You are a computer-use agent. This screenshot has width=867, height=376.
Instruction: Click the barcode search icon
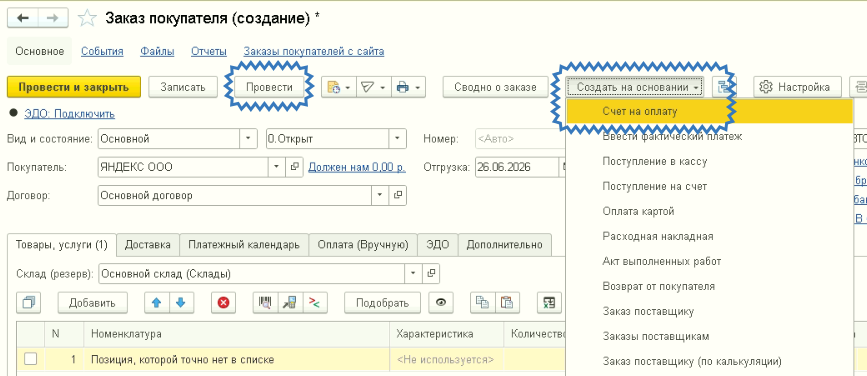tap(265, 302)
